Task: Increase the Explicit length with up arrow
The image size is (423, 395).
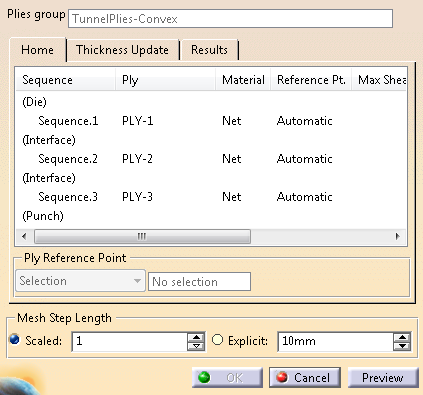Action: point(402,337)
